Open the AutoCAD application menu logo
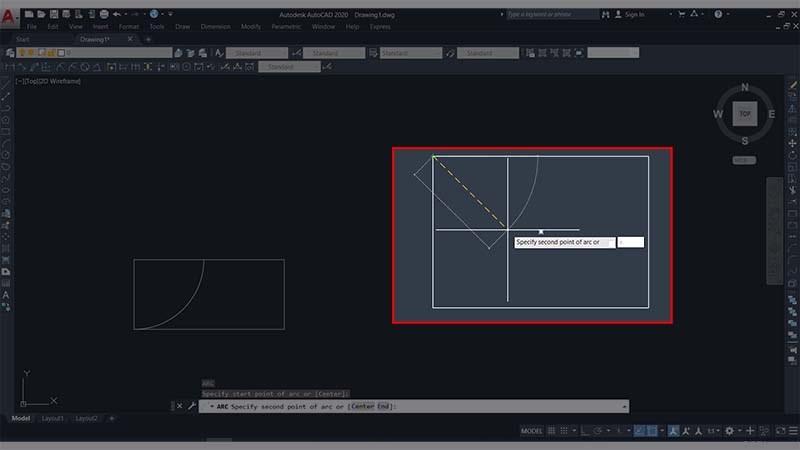This screenshot has height=450, width=800. (8, 16)
